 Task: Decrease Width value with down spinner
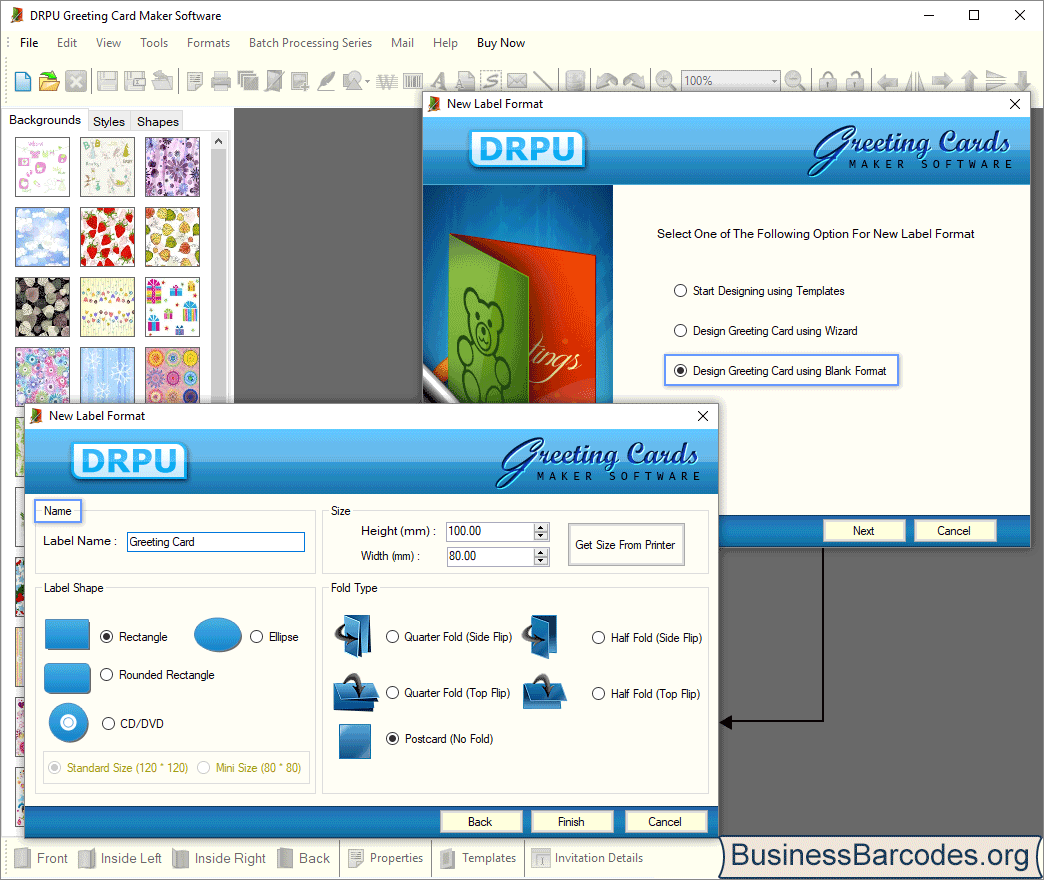pos(541,560)
